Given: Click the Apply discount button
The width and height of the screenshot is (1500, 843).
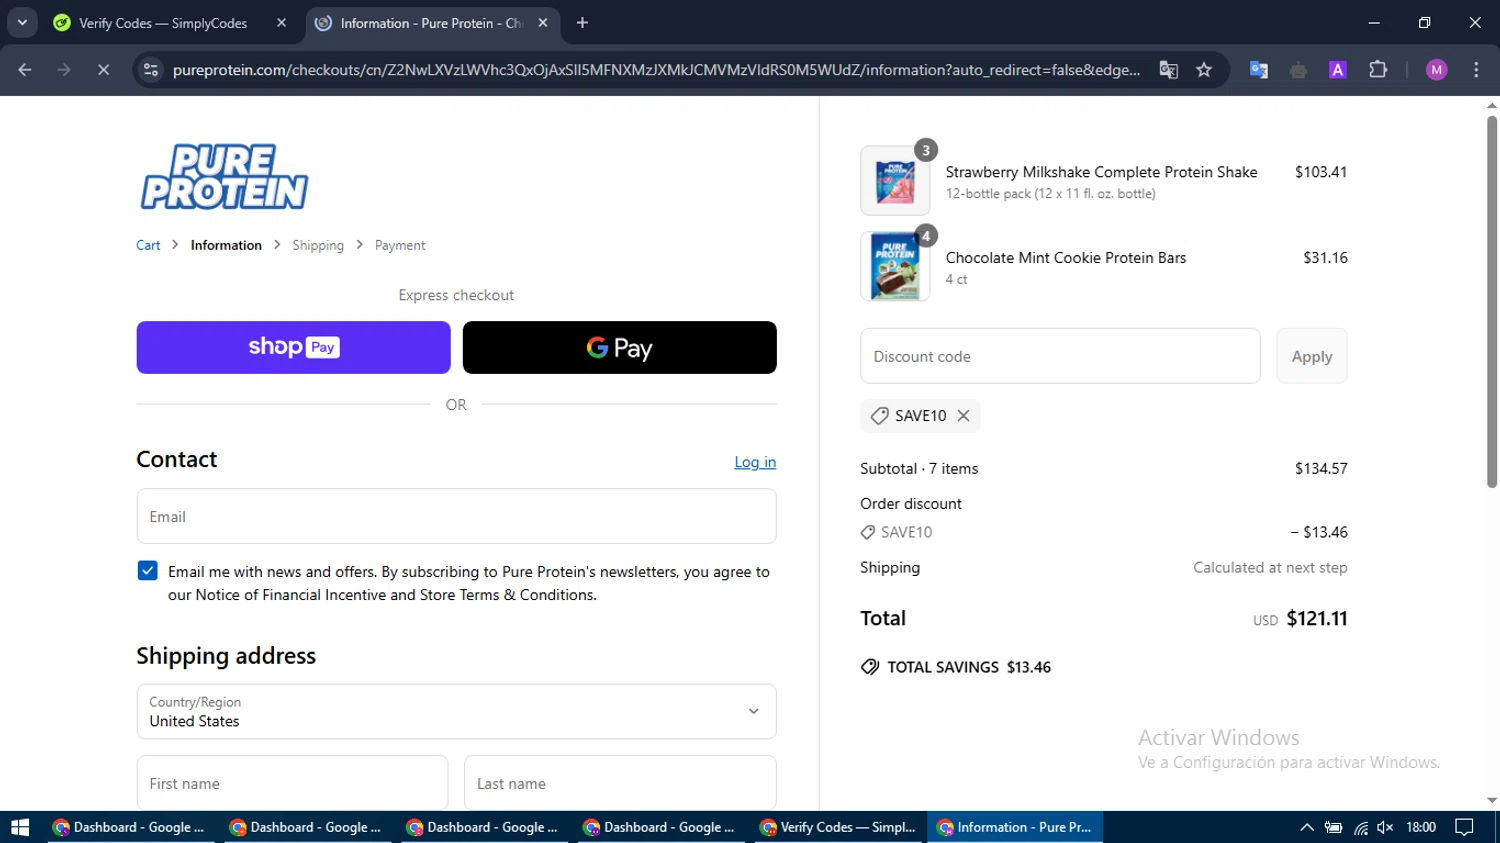Looking at the screenshot, I should pos(1311,356).
